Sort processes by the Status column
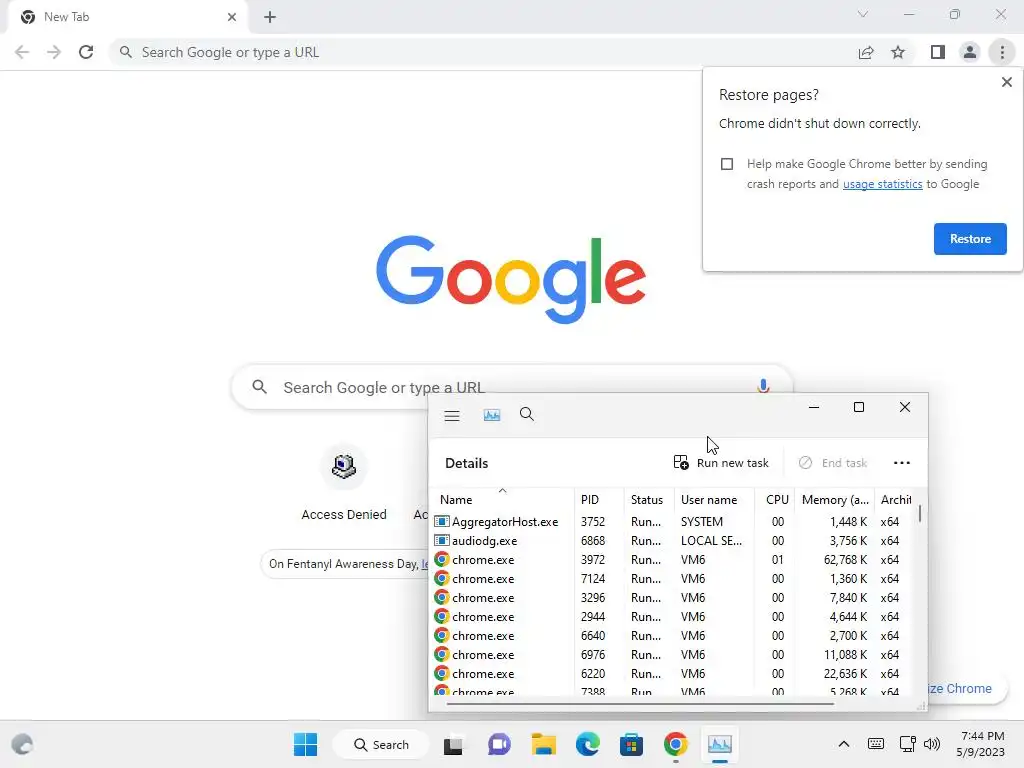 click(x=647, y=500)
